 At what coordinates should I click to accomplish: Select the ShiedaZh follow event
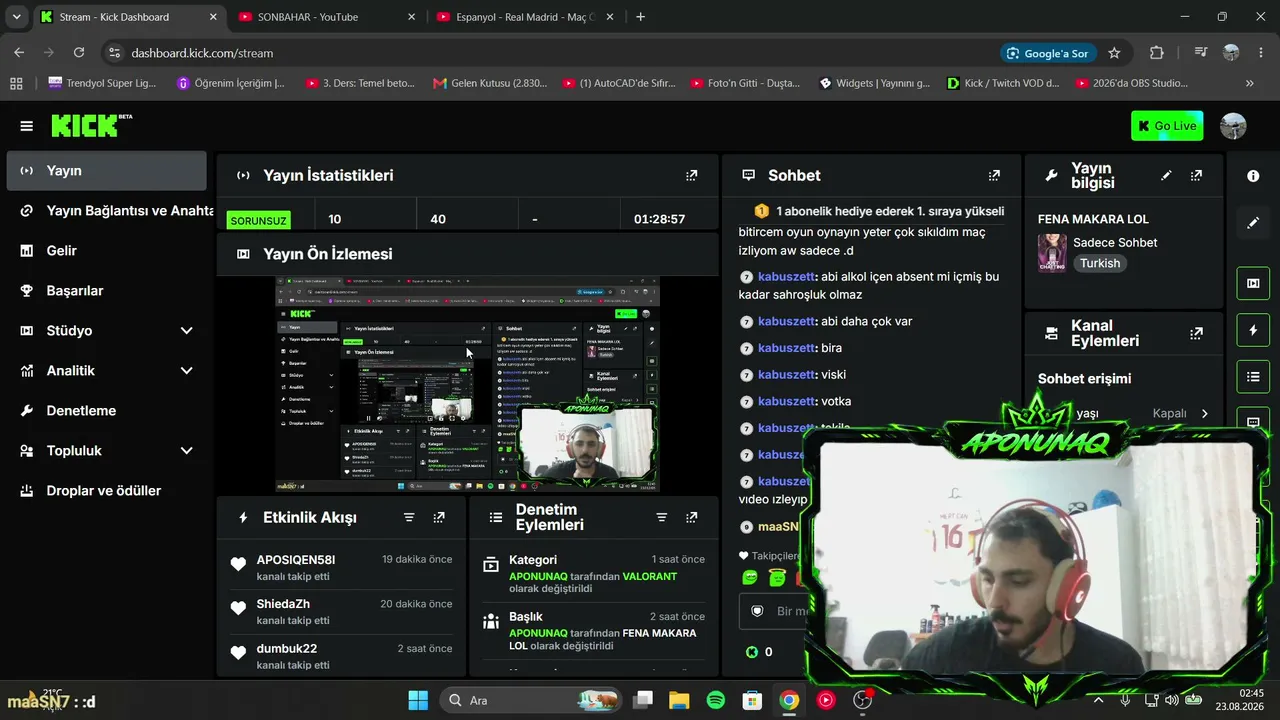click(x=342, y=612)
